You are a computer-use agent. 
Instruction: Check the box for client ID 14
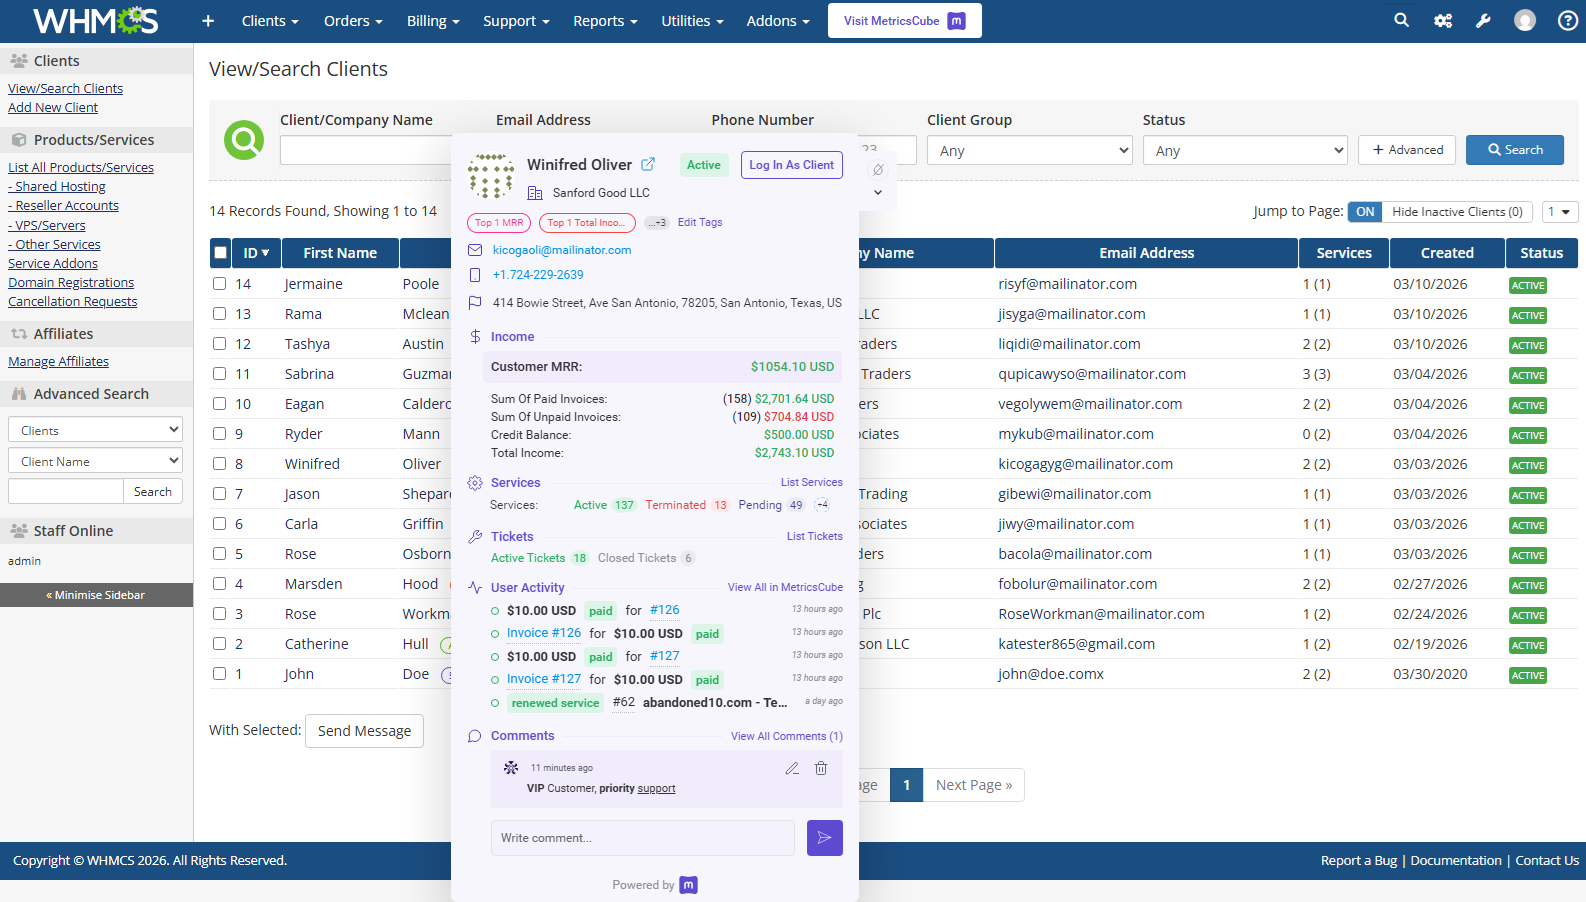click(219, 284)
